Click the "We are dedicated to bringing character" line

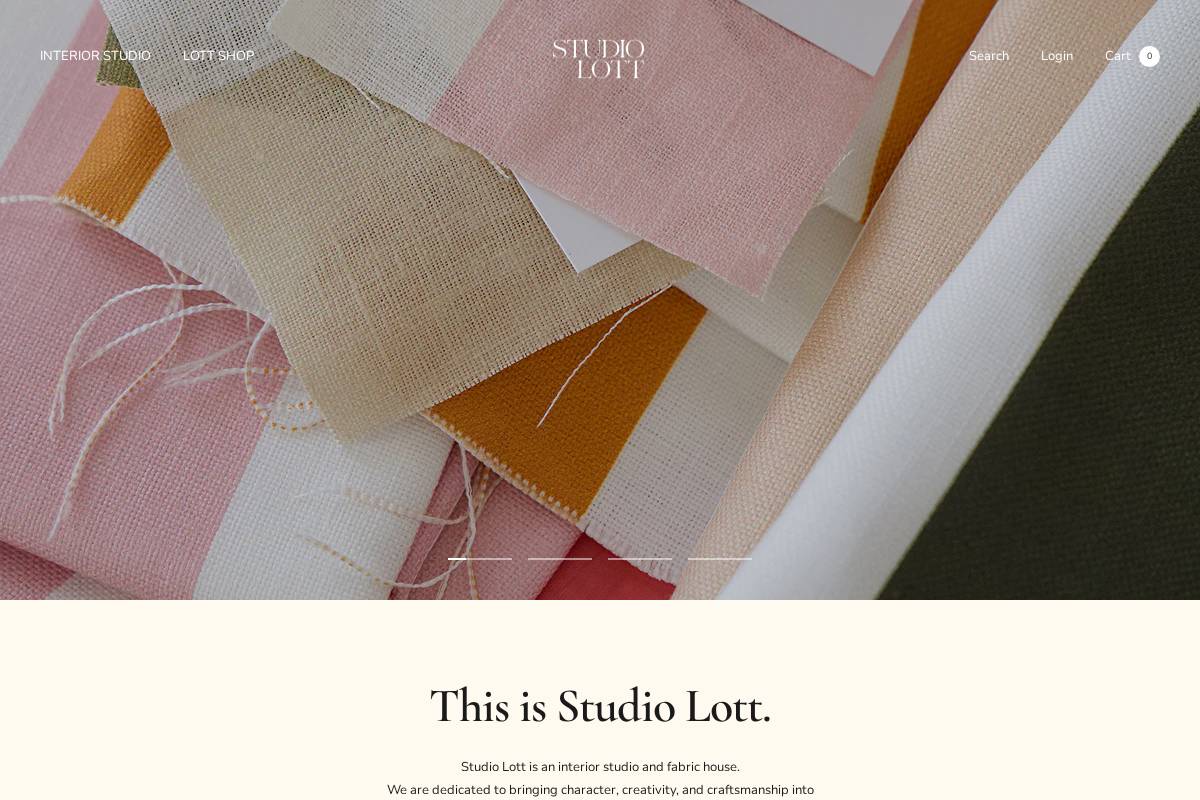coord(600,790)
